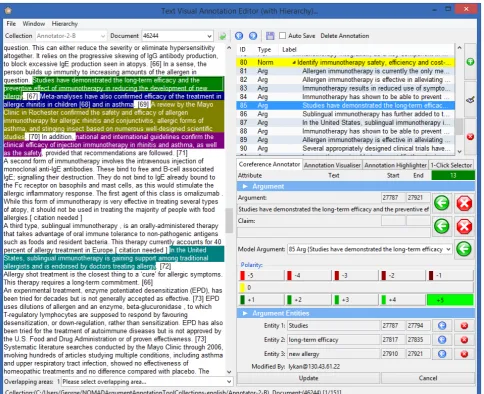Set polarity to -5
484x394 pixels.
click(261, 275)
